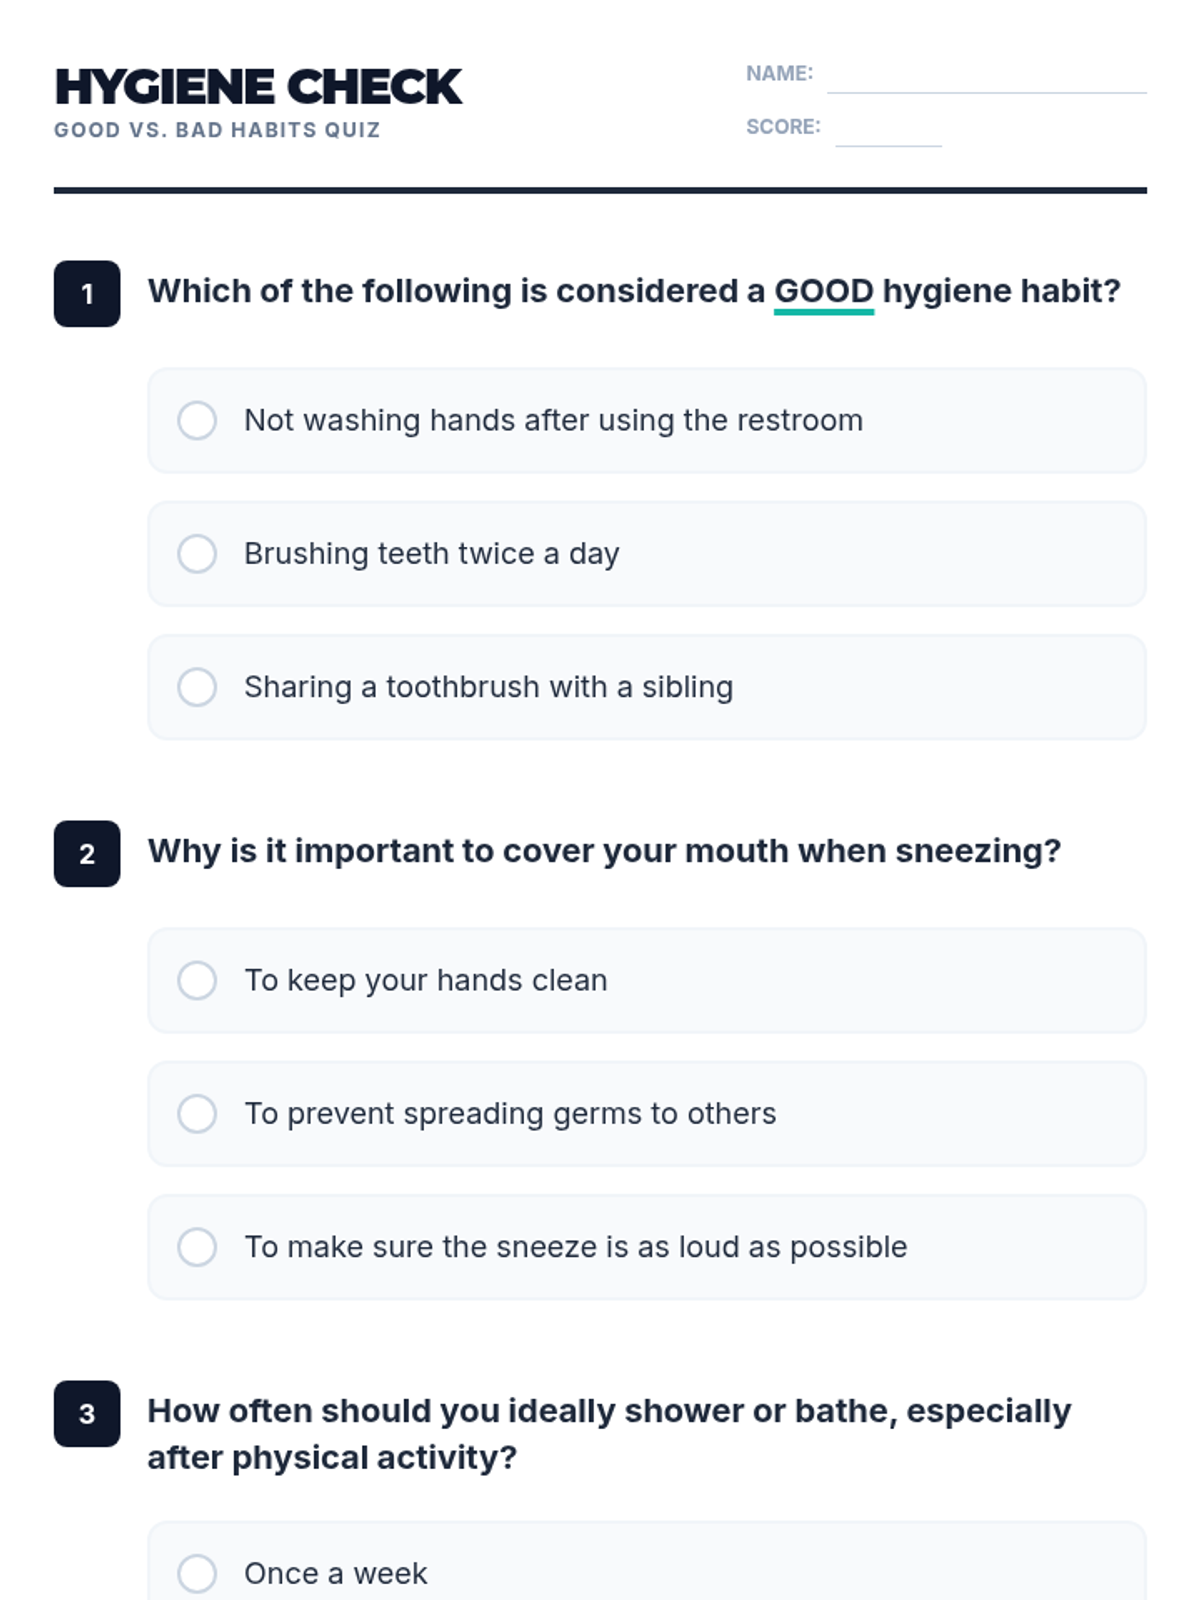Pick the 'sneeze is as loud as possible' option

[x=197, y=1247]
